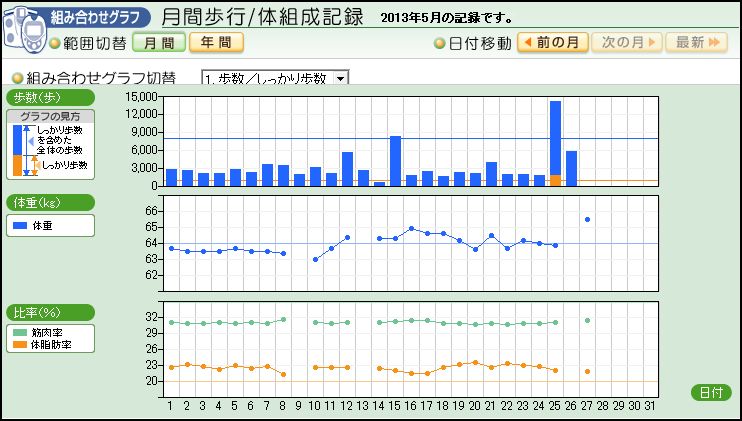The width and height of the screenshot is (742, 421).
Task: Click the yellow bullet beside 範囲切替
Action: [x=55, y=44]
